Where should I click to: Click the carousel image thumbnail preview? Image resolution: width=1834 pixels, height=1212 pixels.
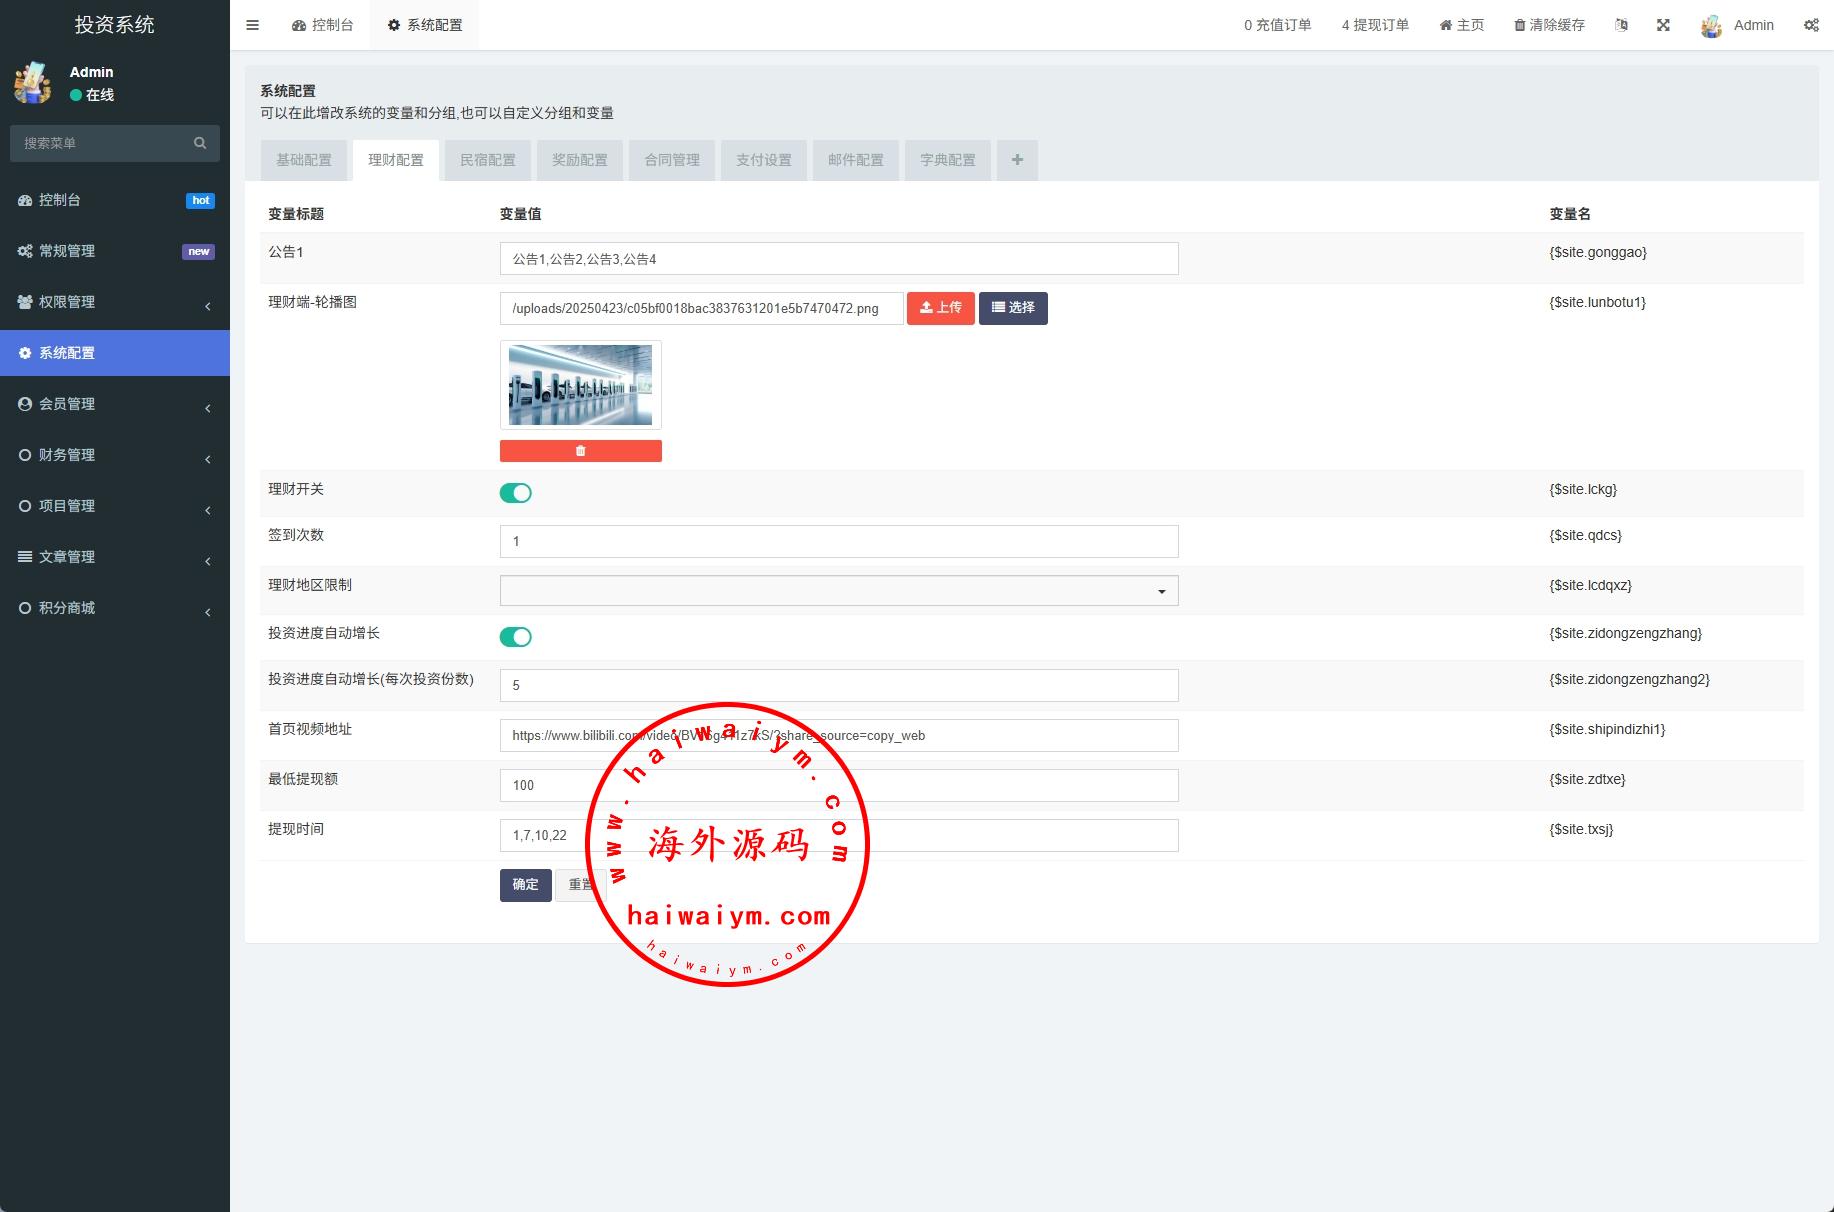(580, 385)
